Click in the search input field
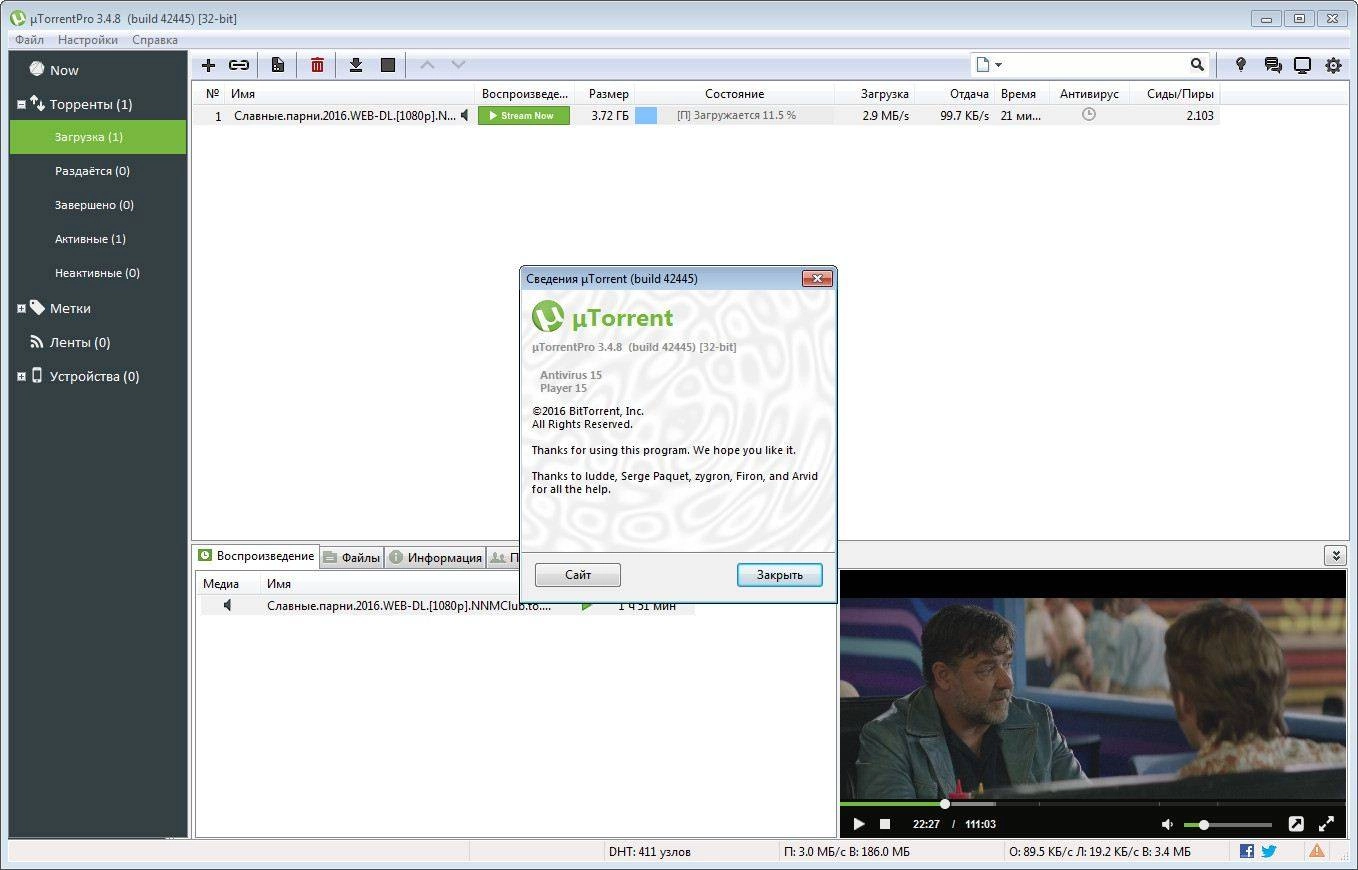 [1097, 65]
